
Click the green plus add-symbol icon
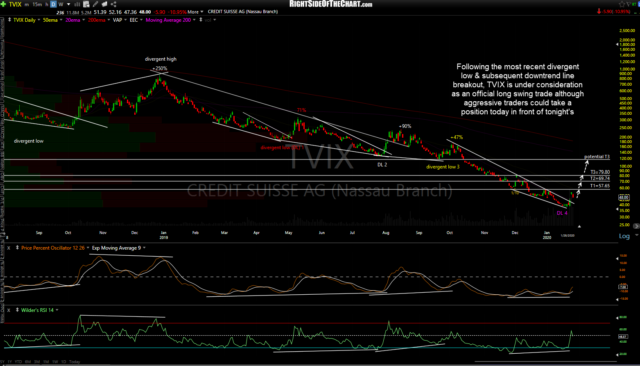click(x=4, y=4)
